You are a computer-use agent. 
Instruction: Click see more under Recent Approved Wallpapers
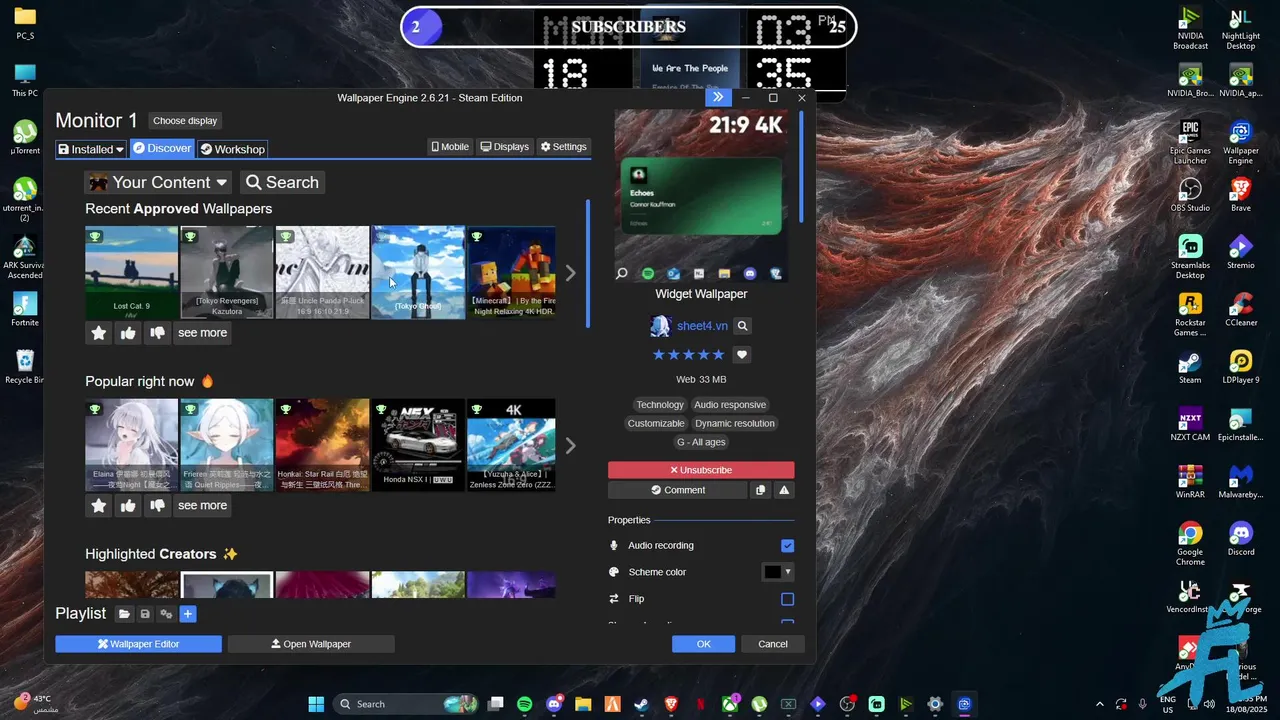[202, 333]
